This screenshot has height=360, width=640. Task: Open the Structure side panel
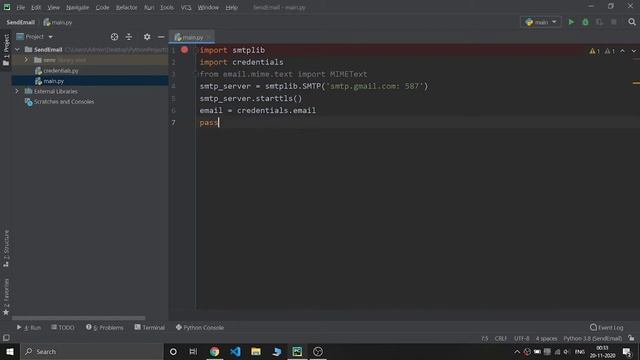(6, 249)
